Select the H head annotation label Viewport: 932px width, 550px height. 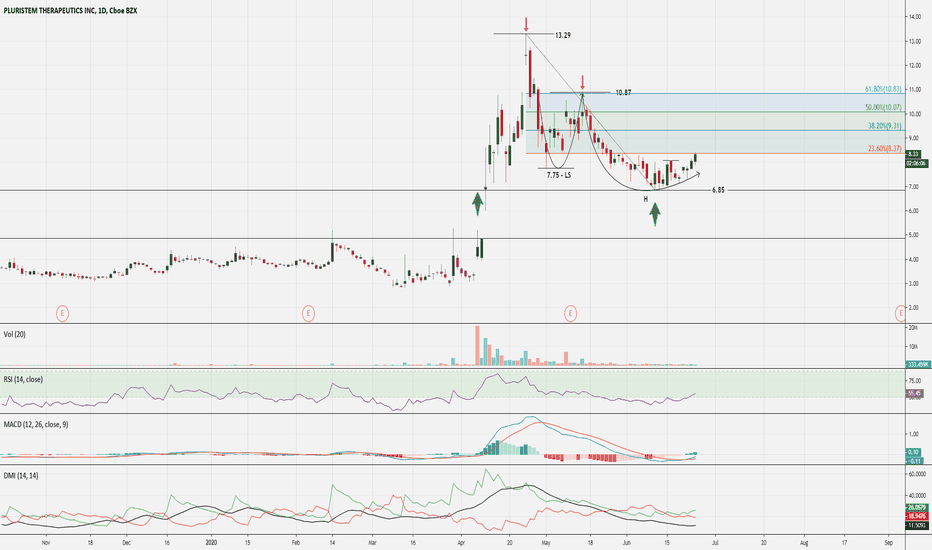646,199
